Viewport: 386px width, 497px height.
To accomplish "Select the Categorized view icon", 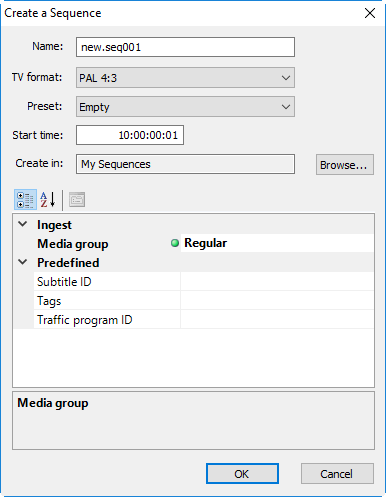I will [25, 199].
